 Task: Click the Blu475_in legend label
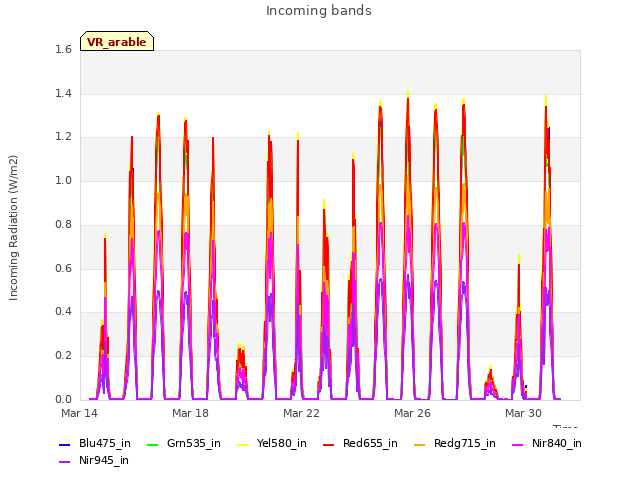105,444
